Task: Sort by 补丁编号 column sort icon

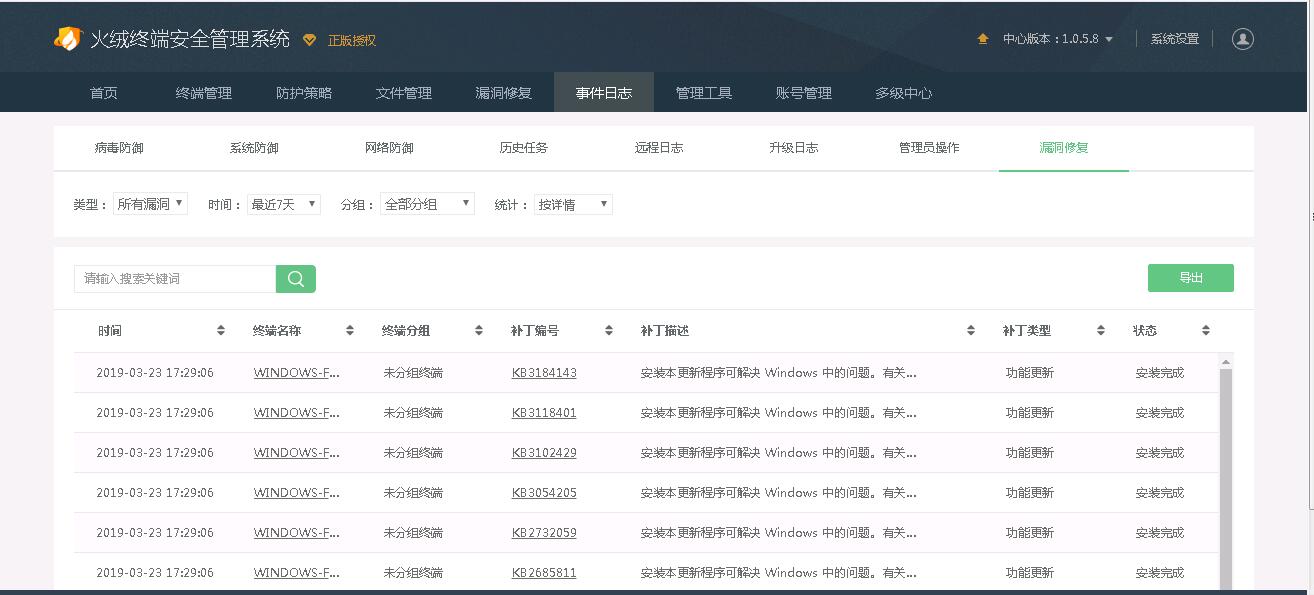Action: (x=608, y=331)
